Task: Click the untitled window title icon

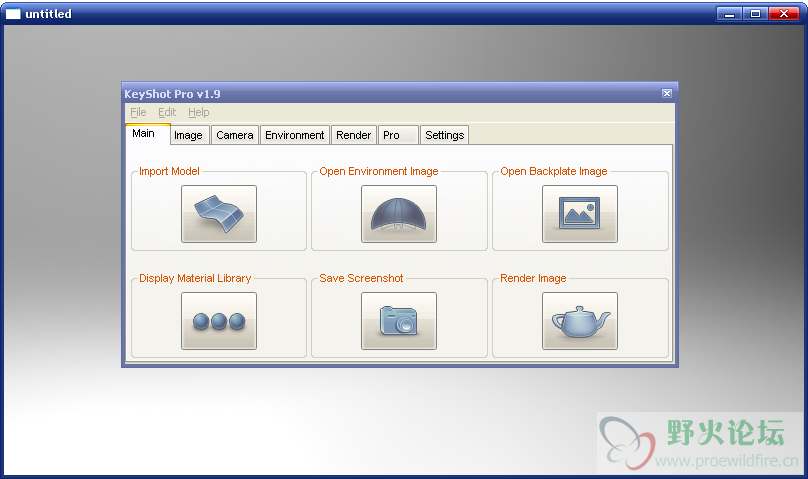Action: pyautogui.click(x=13, y=14)
